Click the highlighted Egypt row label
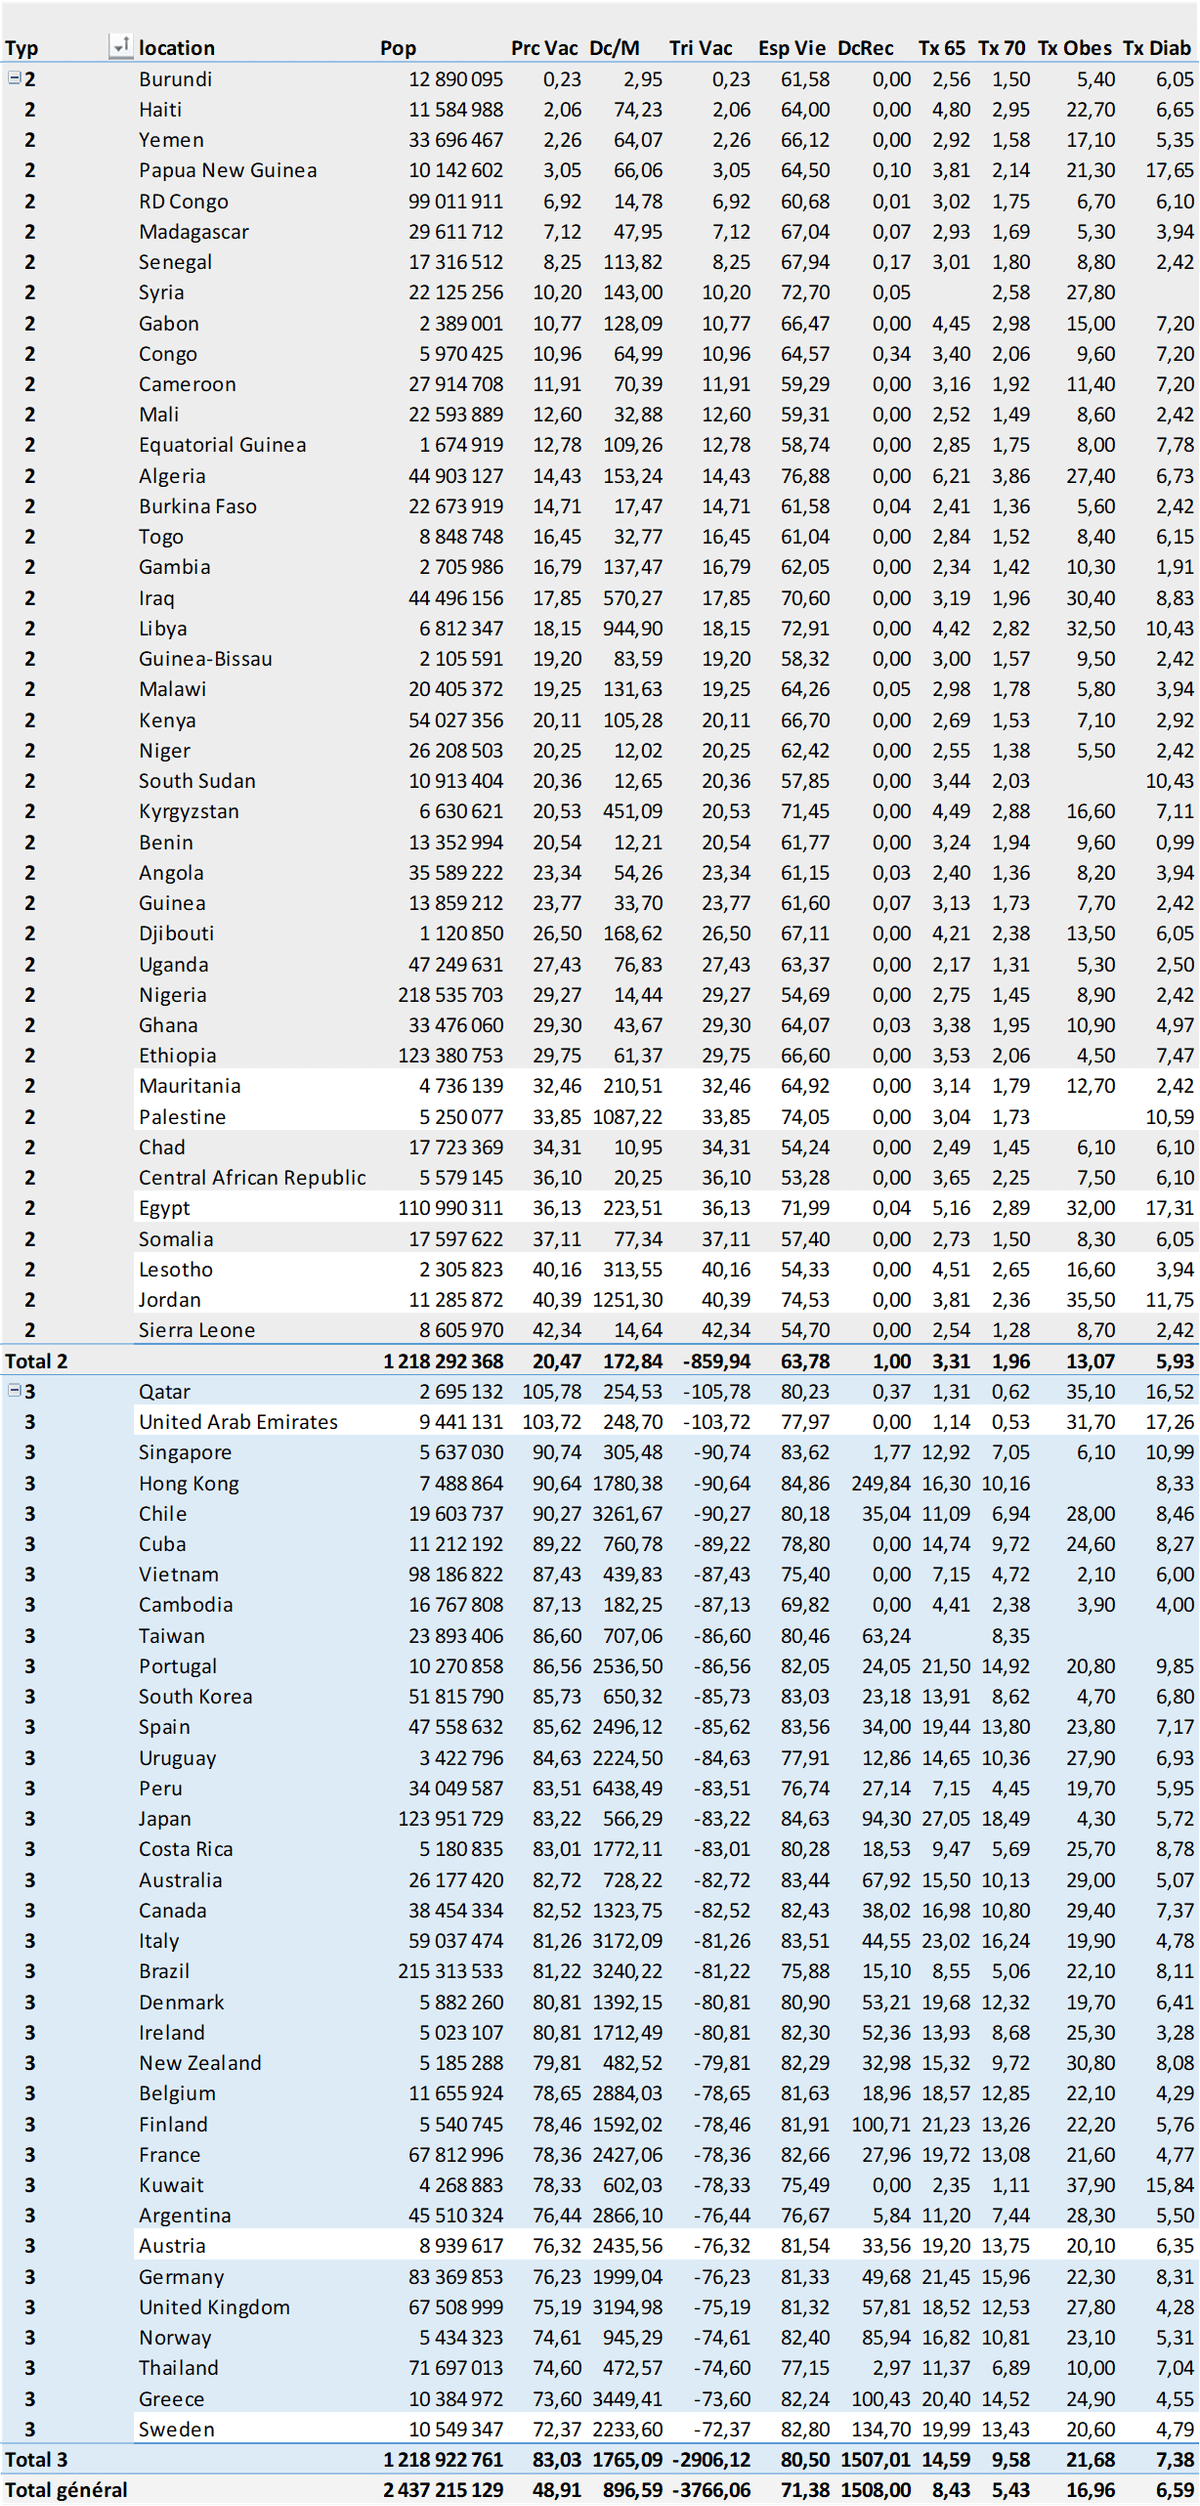 pos(165,1208)
